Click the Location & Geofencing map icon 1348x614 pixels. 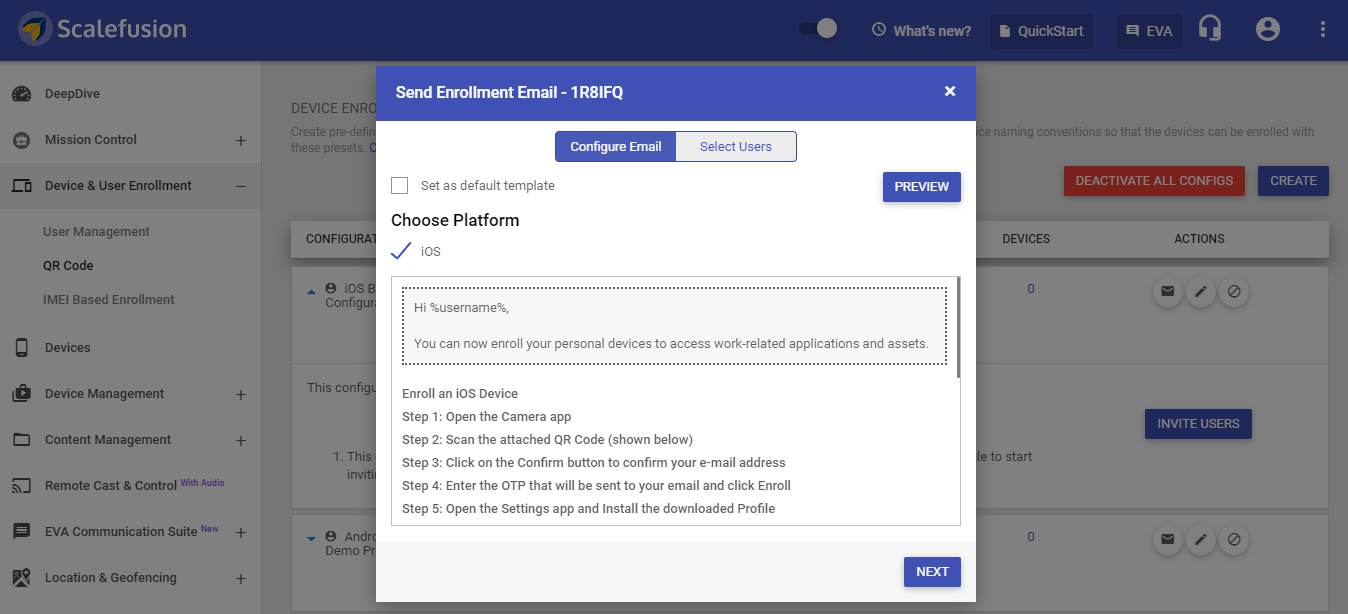pos(21,578)
